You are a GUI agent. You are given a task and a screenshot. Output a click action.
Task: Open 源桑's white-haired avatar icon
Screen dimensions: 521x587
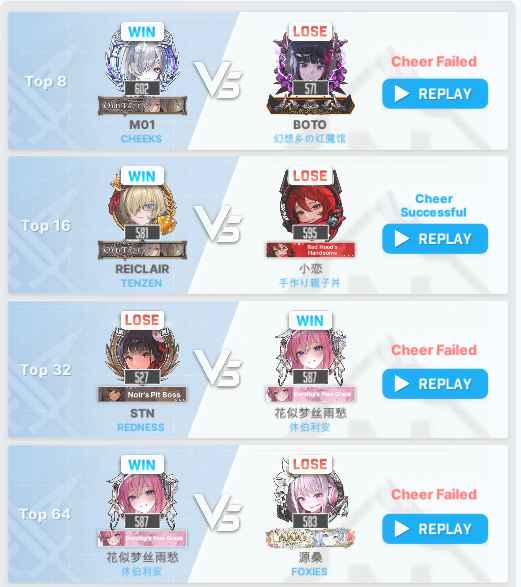point(310,496)
